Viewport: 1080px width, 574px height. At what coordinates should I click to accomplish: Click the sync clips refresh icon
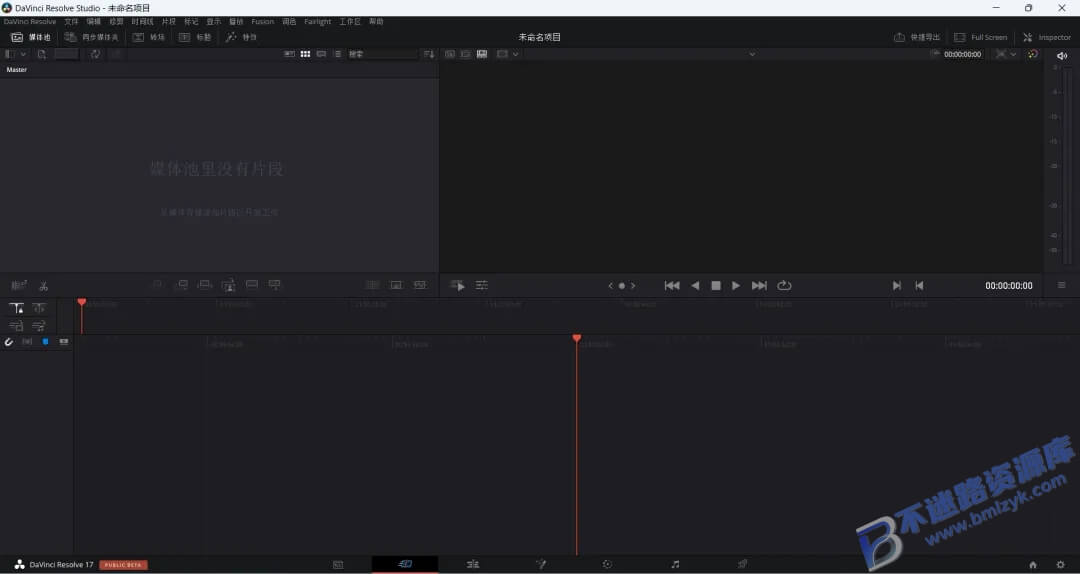95,54
